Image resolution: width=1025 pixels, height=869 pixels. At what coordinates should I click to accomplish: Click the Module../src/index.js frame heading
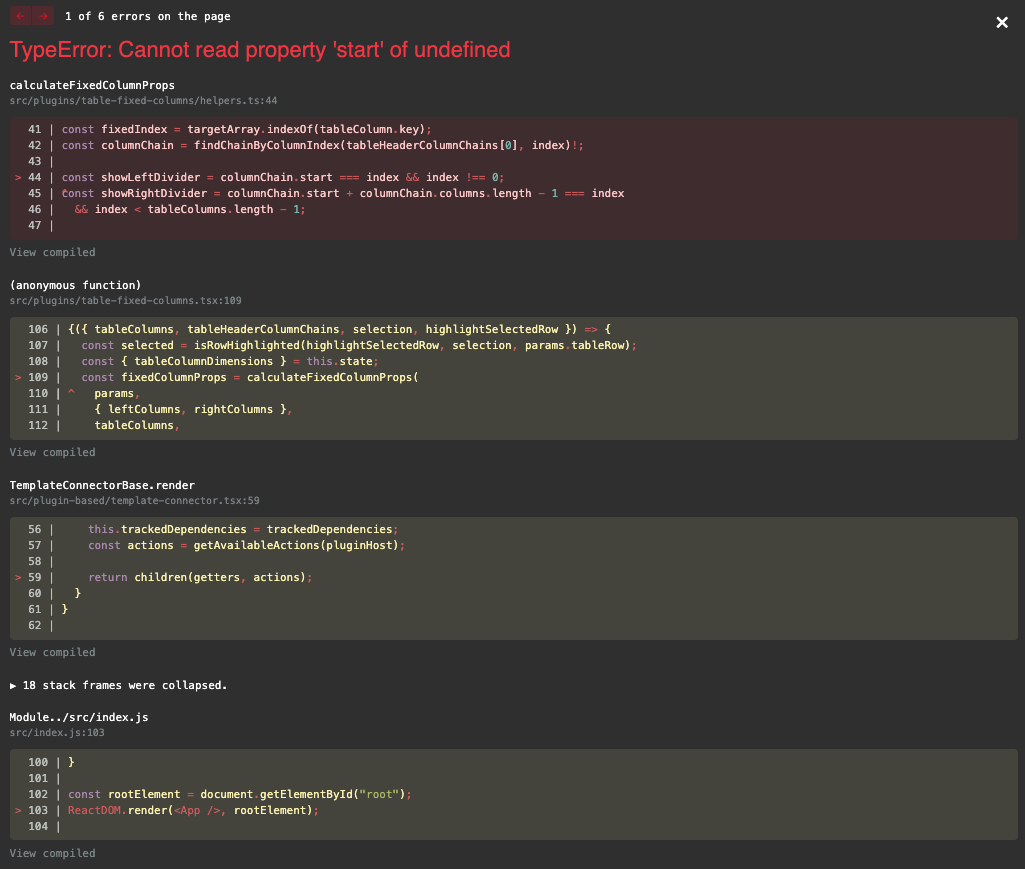point(75,717)
